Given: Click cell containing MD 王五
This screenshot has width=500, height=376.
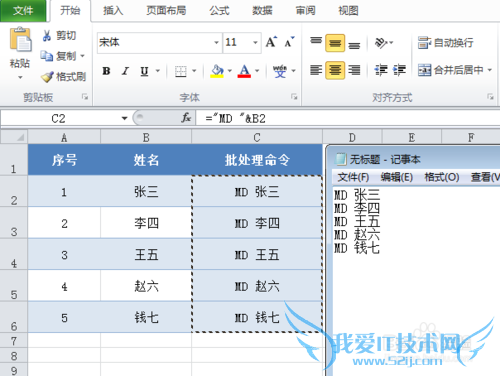Looking at the screenshot, I should coord(257,255).
